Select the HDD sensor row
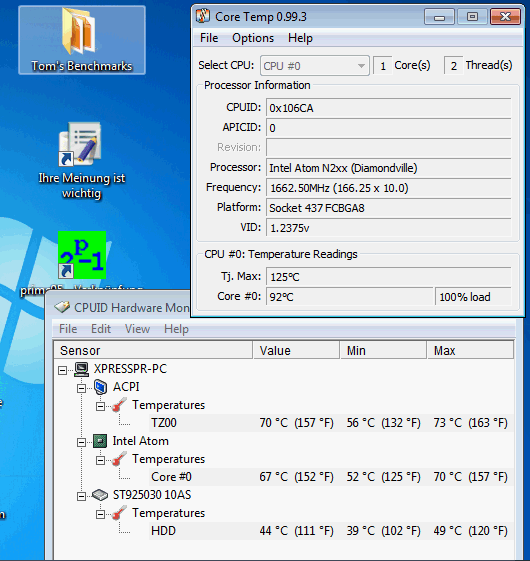 click(x=331, y=531)
